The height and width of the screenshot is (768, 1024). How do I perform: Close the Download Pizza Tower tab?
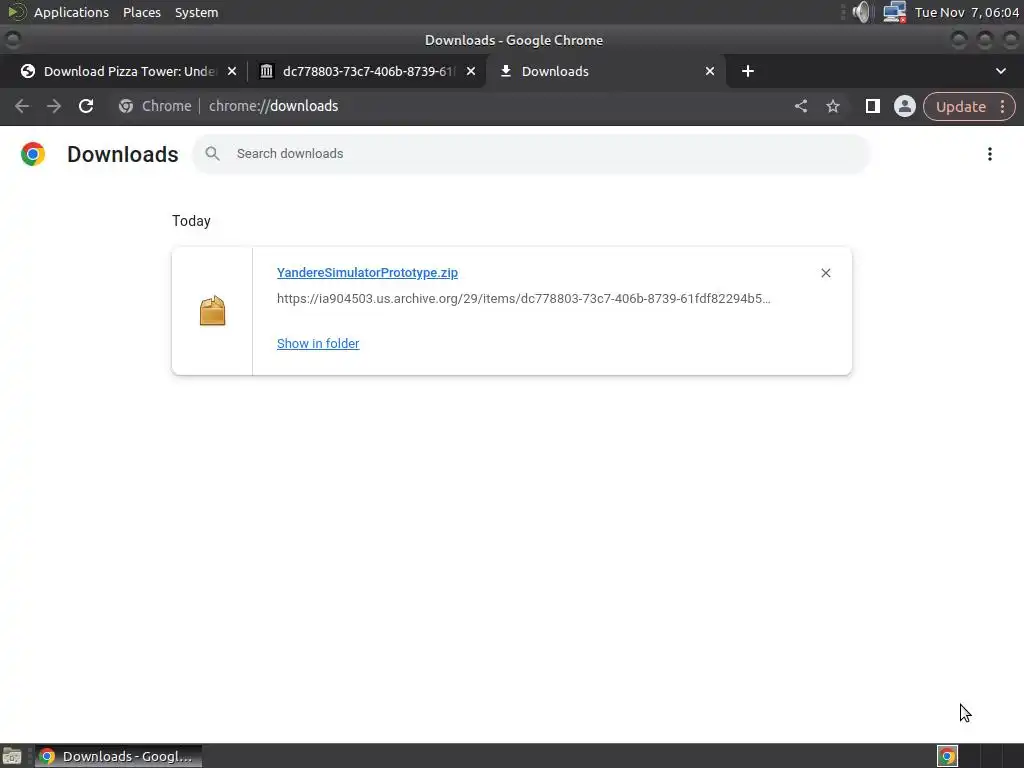232,71
